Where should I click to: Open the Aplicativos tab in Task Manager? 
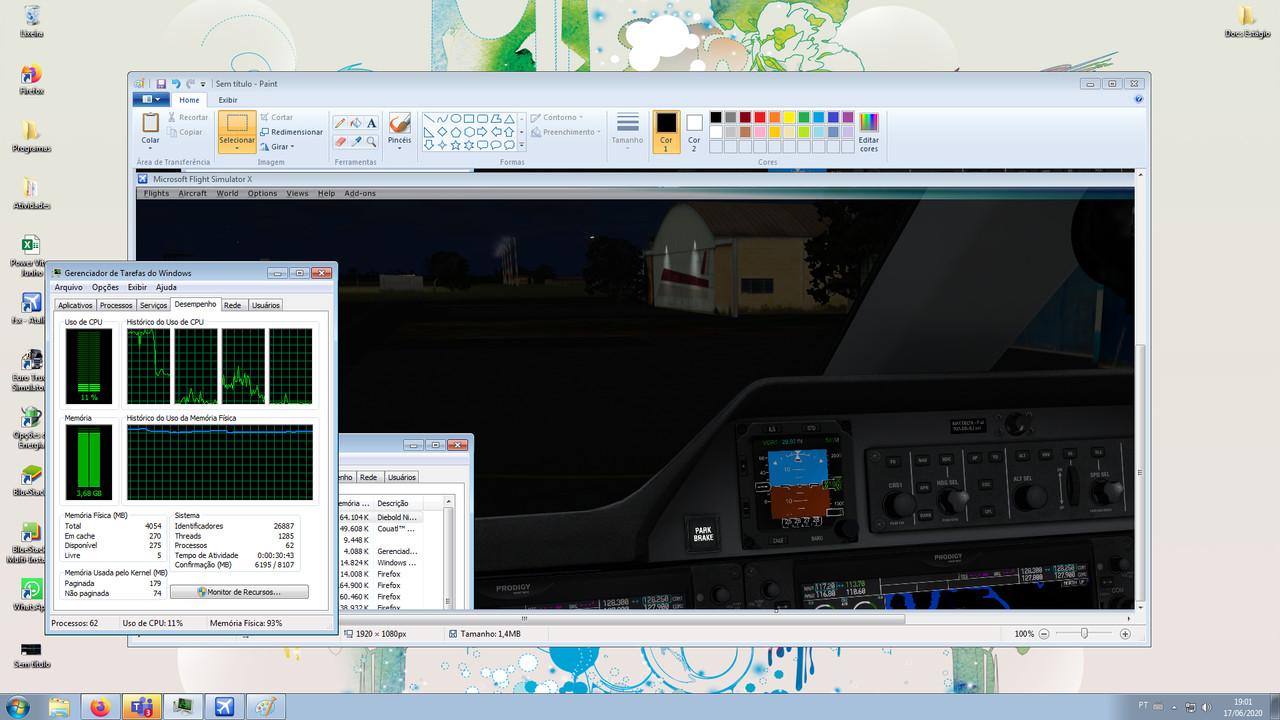[x=75, y=305]
